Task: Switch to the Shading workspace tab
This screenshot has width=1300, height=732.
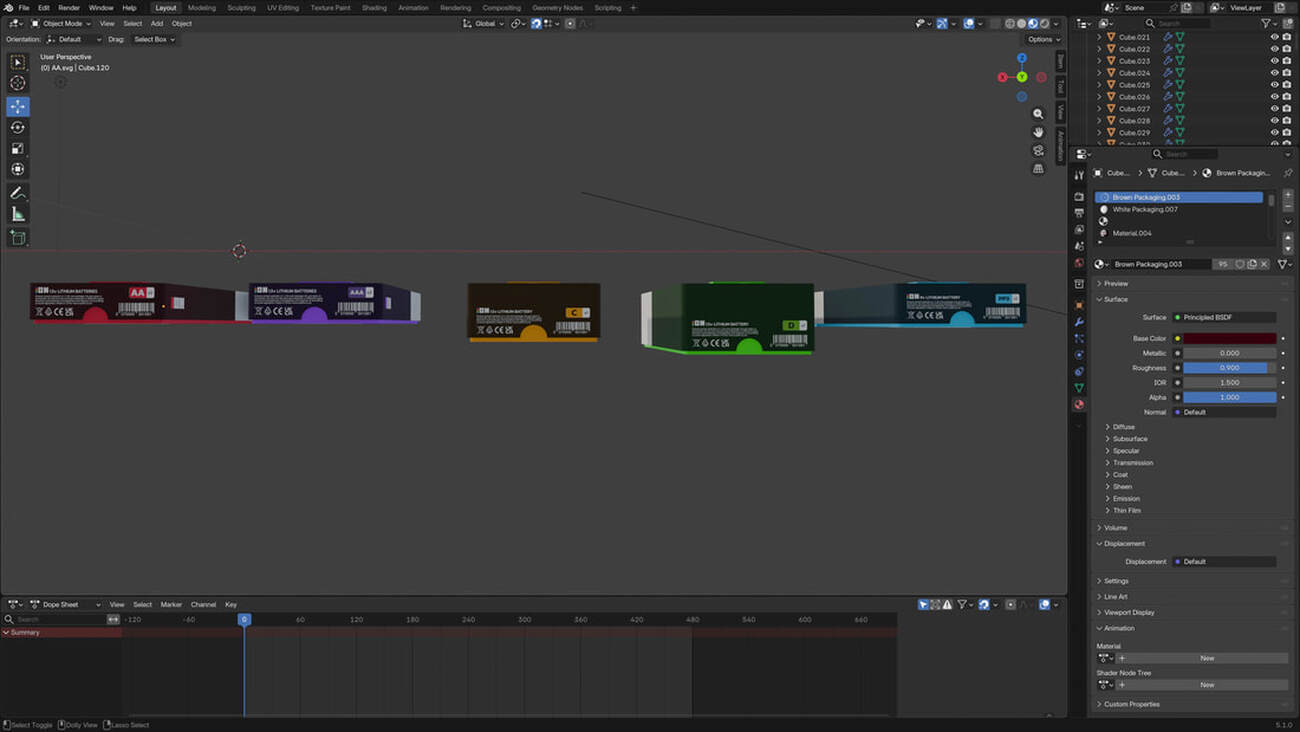Action: tap(374, 8)
